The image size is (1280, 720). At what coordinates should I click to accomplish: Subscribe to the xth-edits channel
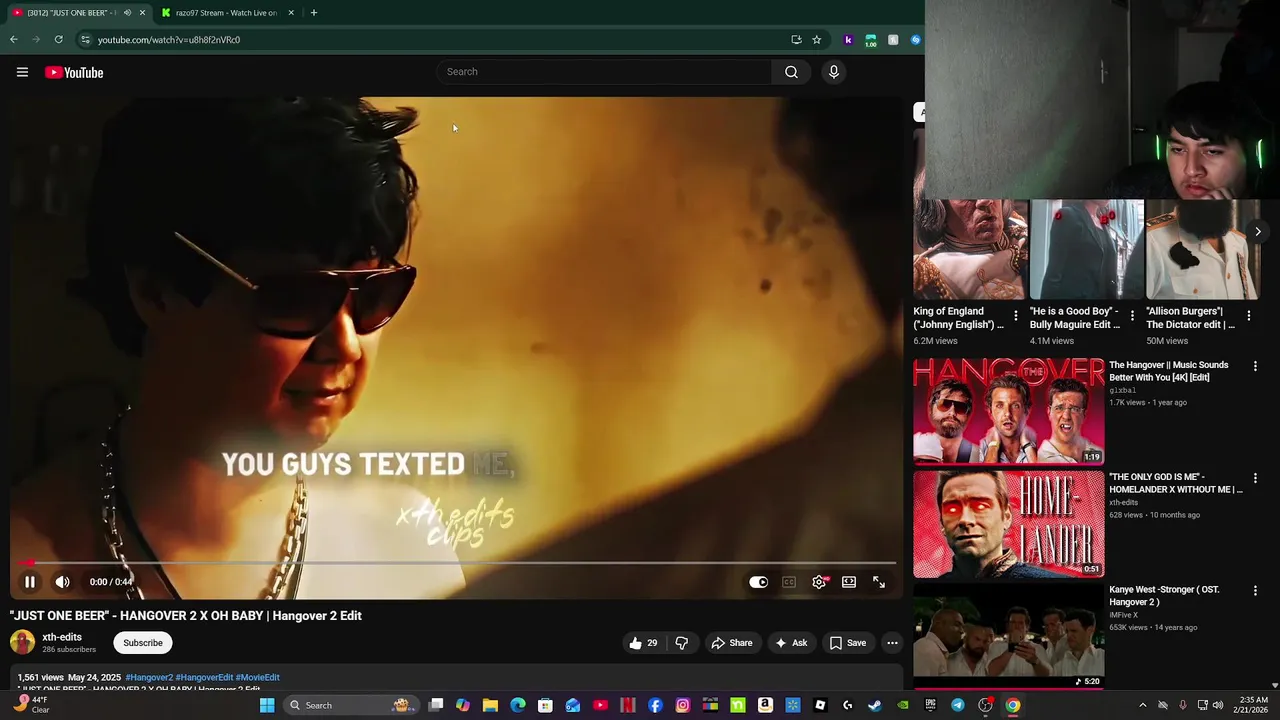143,643
